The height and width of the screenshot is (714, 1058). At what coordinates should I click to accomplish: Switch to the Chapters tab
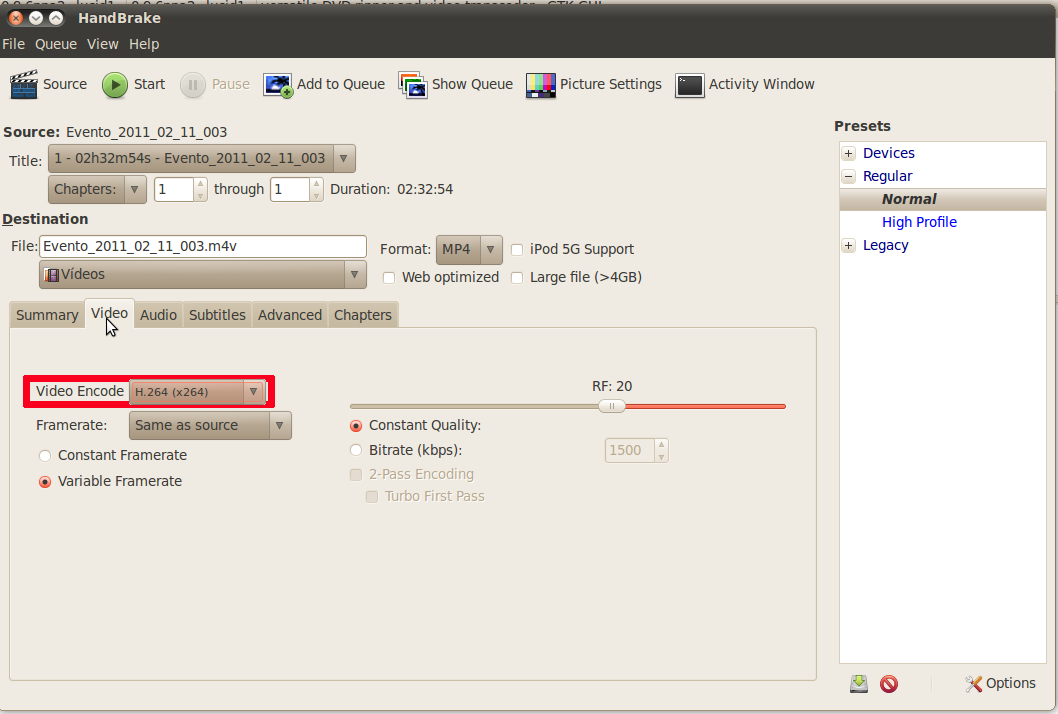pos(363,315)
